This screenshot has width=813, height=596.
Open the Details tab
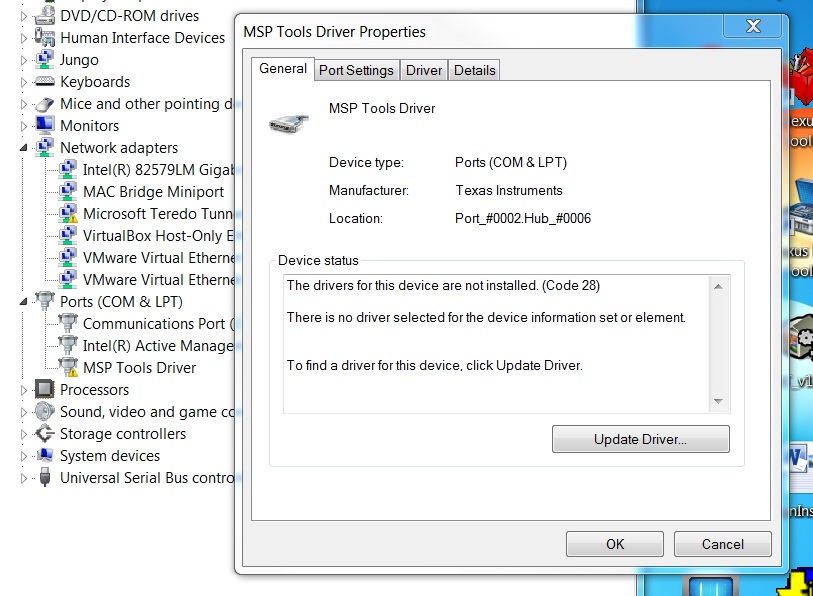pyautogui.click(x=474, y=70)
